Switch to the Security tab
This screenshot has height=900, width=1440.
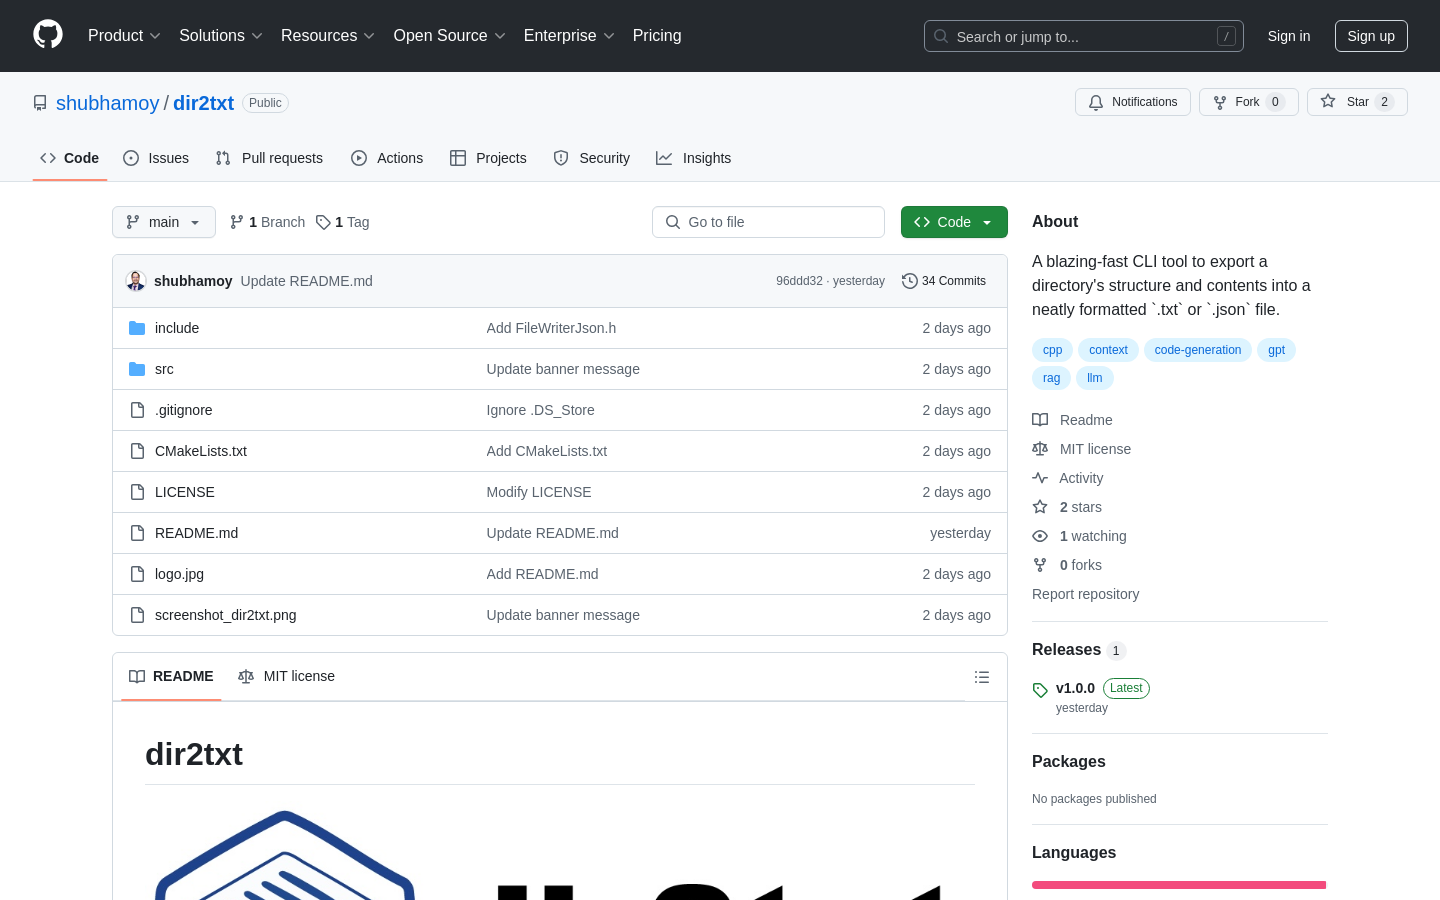click(592, 158)
